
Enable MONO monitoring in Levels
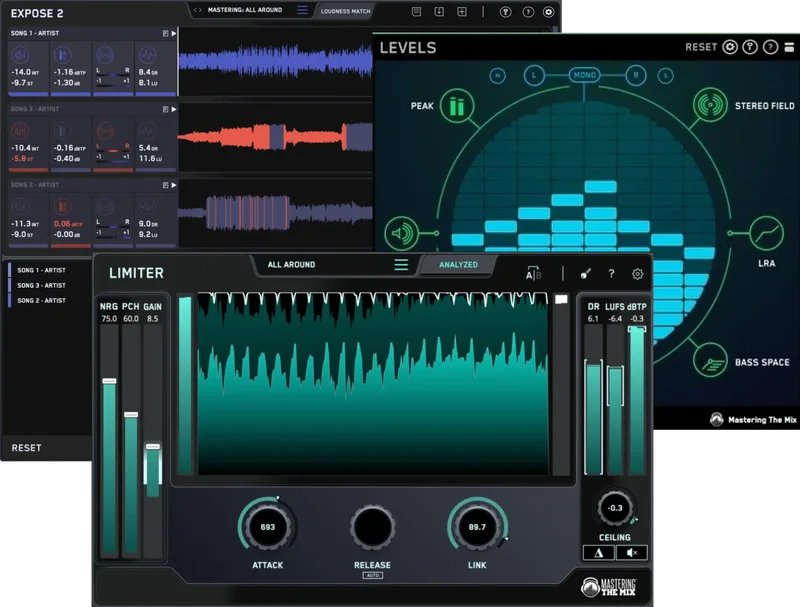584,75
